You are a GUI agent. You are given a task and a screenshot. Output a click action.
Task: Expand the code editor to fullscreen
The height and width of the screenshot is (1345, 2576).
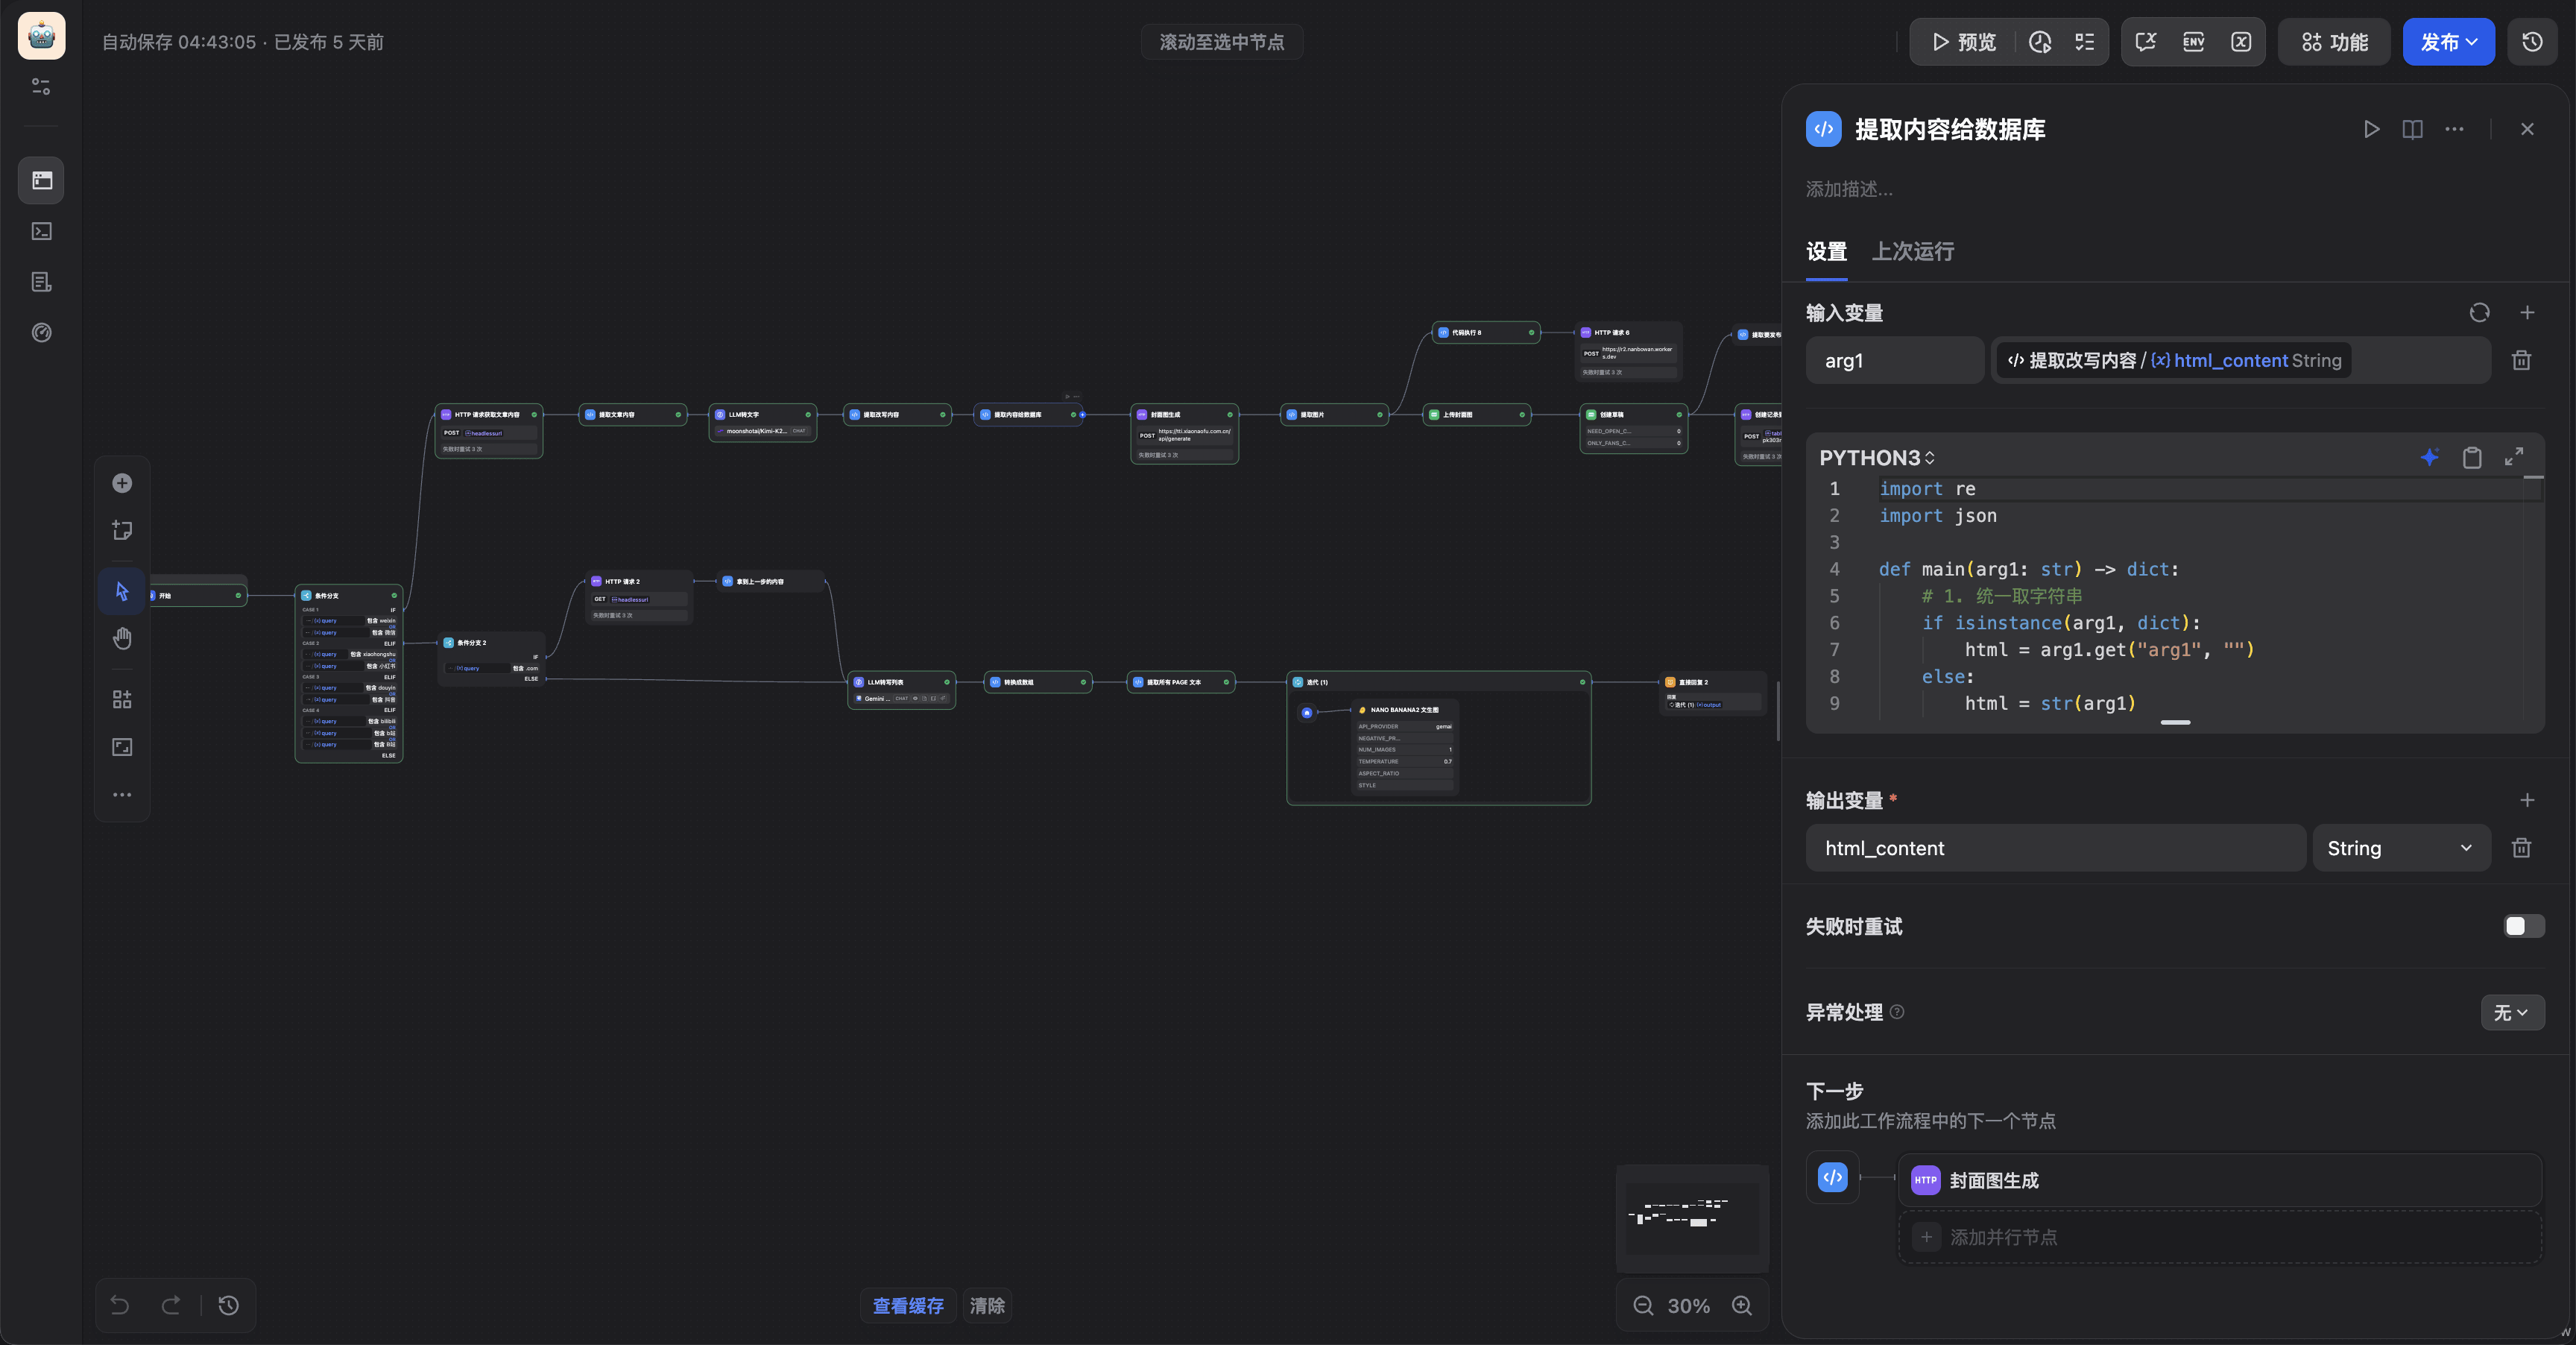(2513, 457)
